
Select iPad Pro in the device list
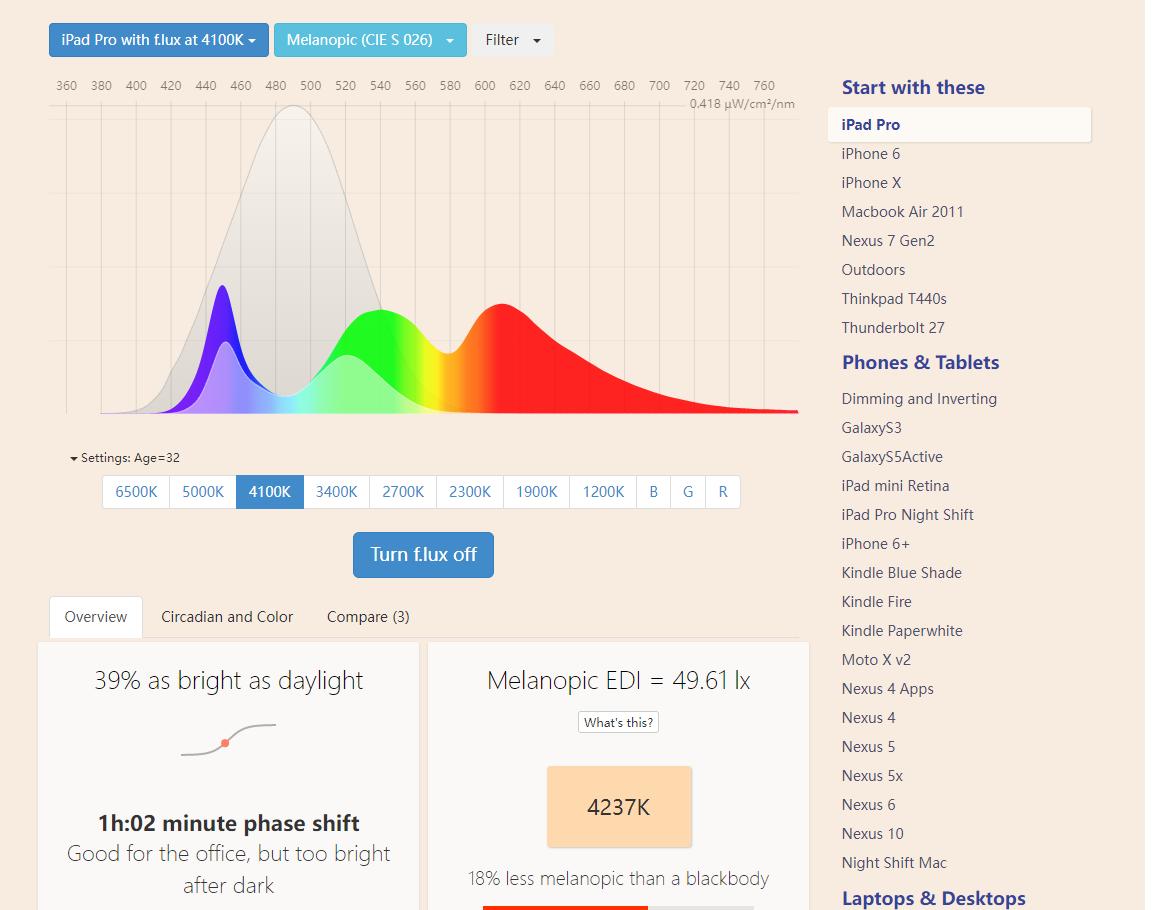click(x=960, y=125)
